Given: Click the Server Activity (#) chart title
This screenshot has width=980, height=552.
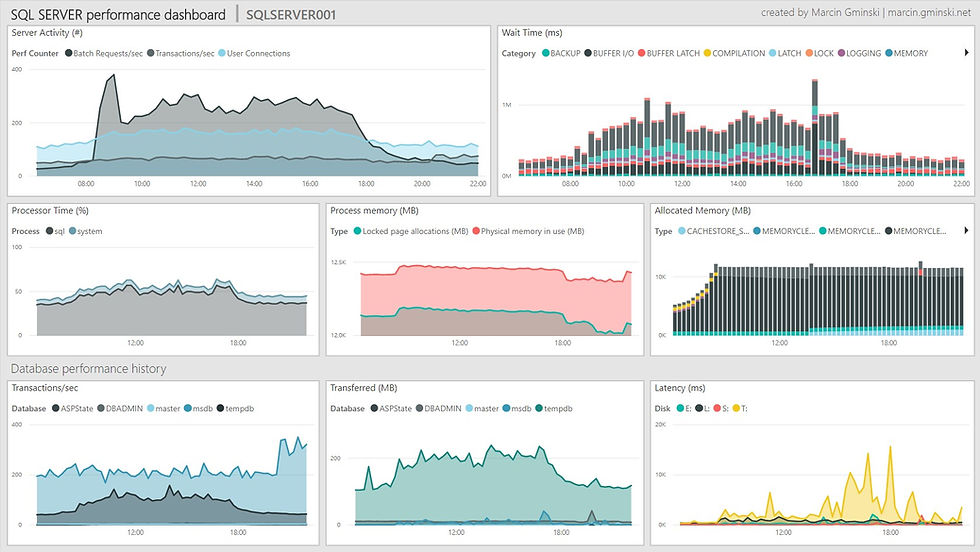Looking at the screenshot, I should coord(47,33).
